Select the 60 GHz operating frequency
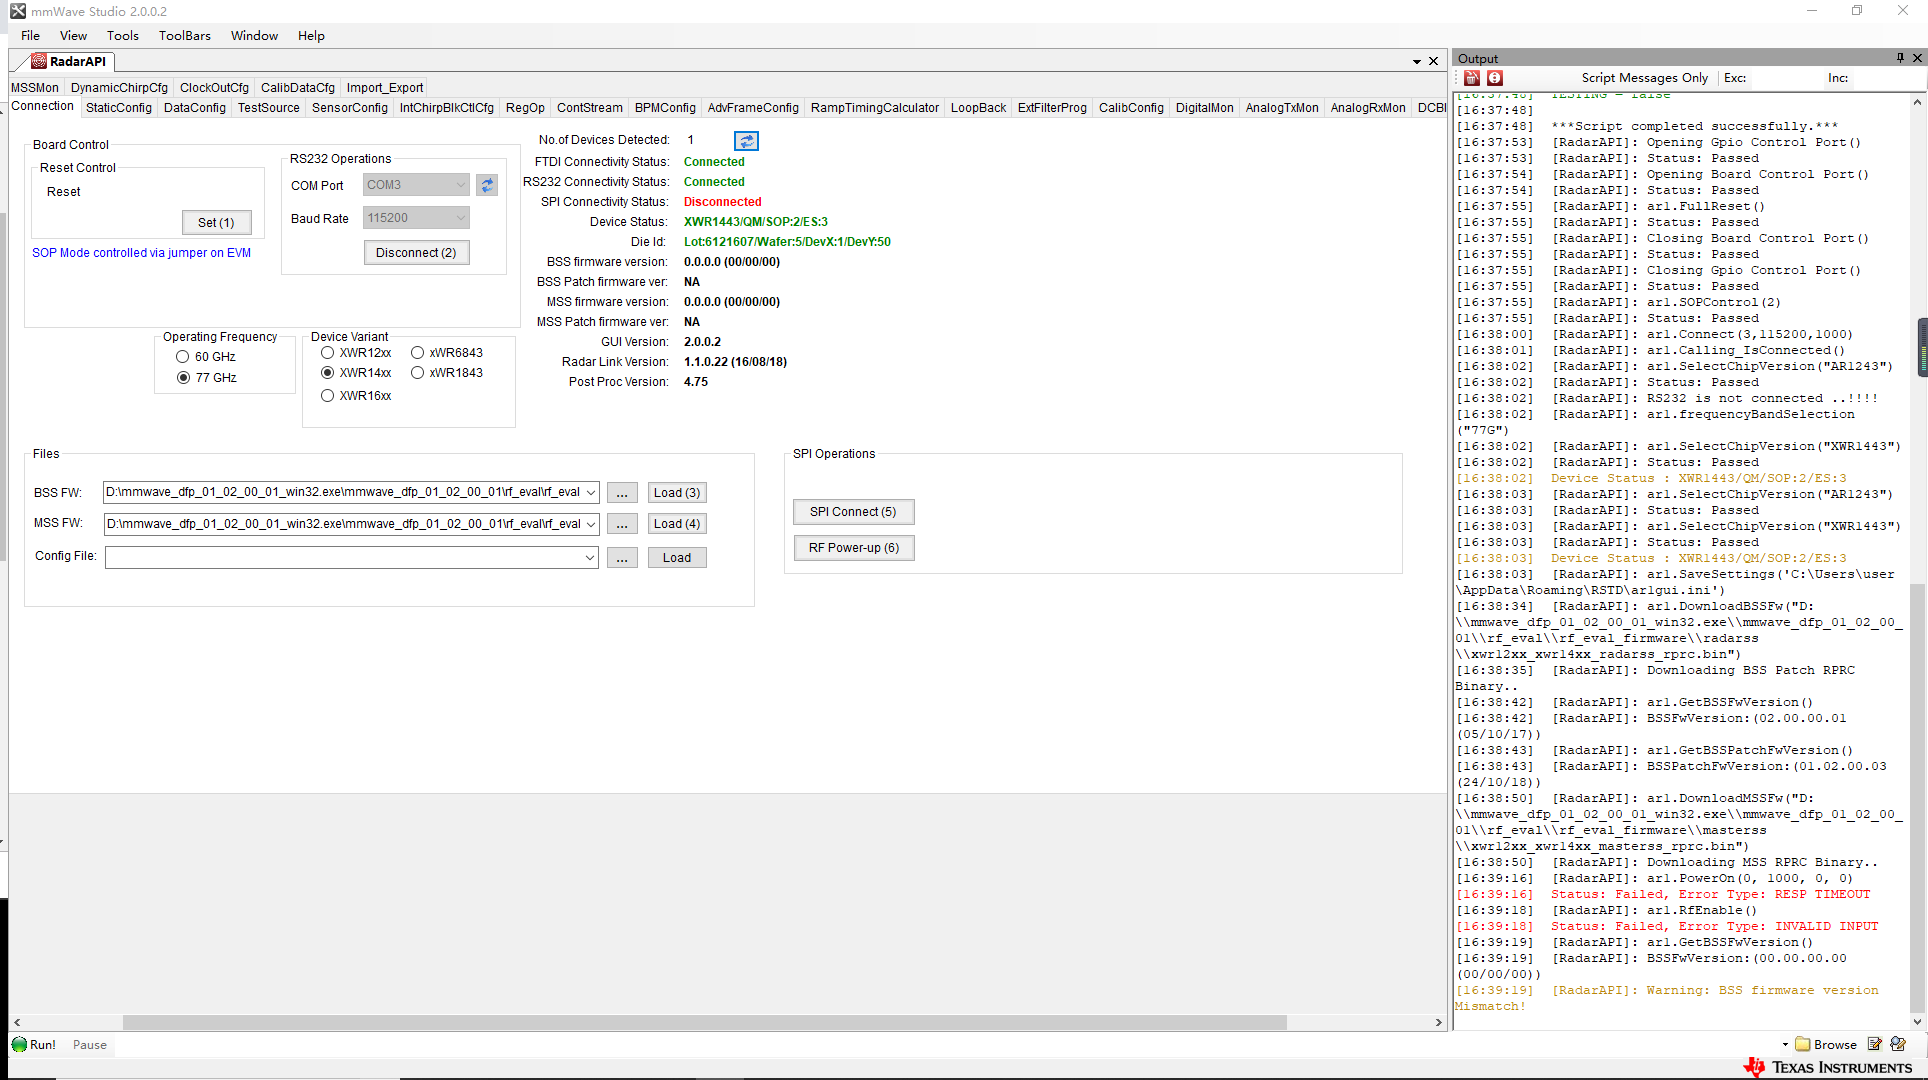This screenshot has width=1928, height=1080. point(182,356)
